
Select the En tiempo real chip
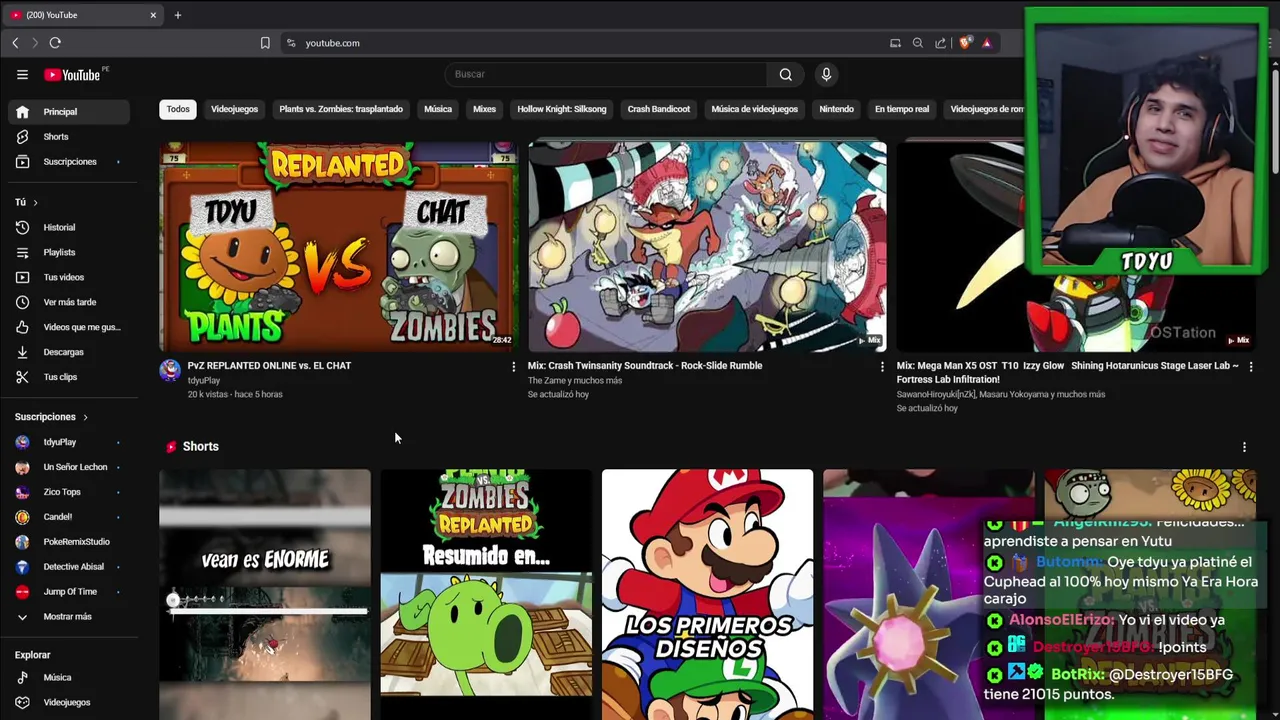coord(902,109)
